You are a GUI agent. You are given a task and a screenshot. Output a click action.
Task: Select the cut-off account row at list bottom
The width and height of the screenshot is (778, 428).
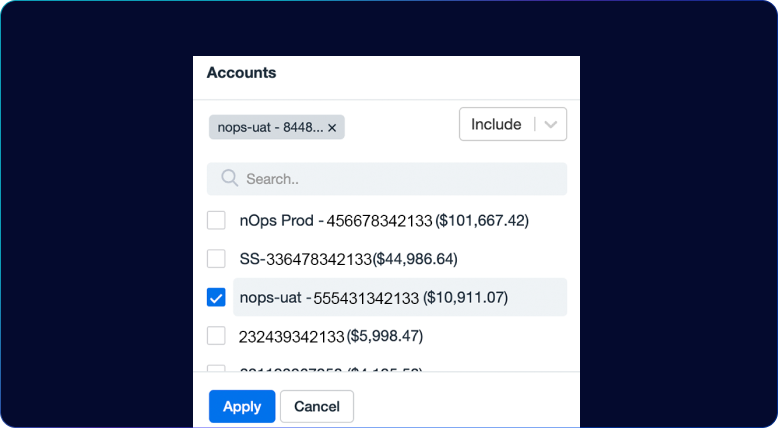point(331,369)
